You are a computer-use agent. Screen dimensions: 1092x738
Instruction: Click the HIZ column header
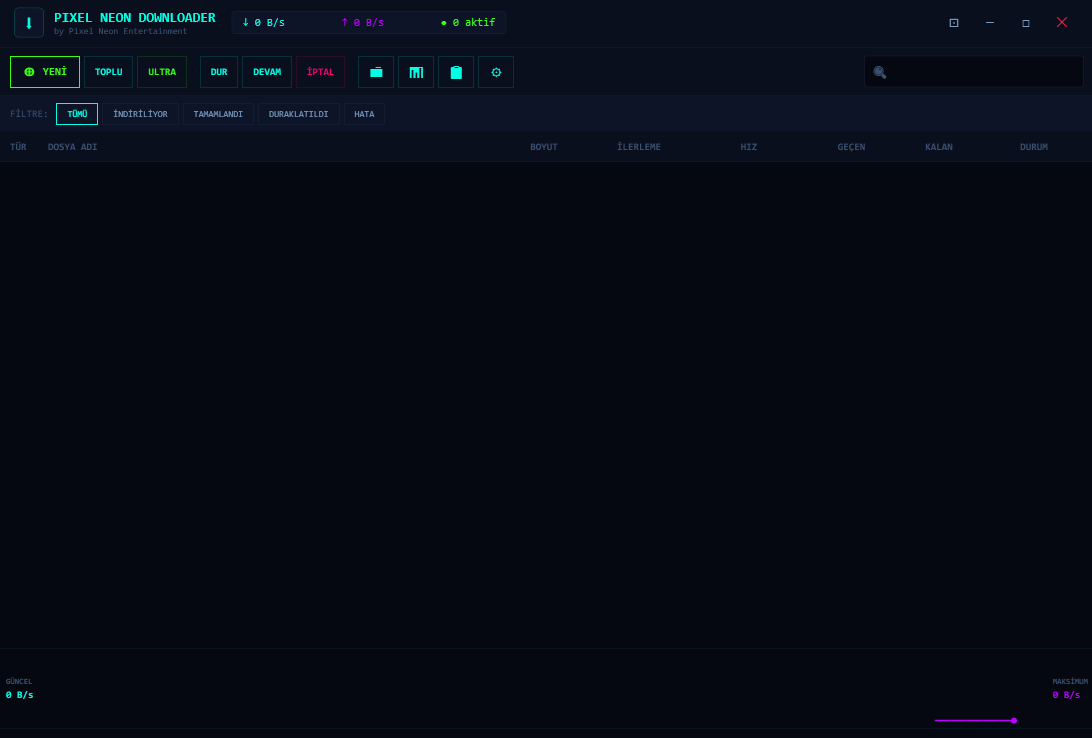pos(749,147)
